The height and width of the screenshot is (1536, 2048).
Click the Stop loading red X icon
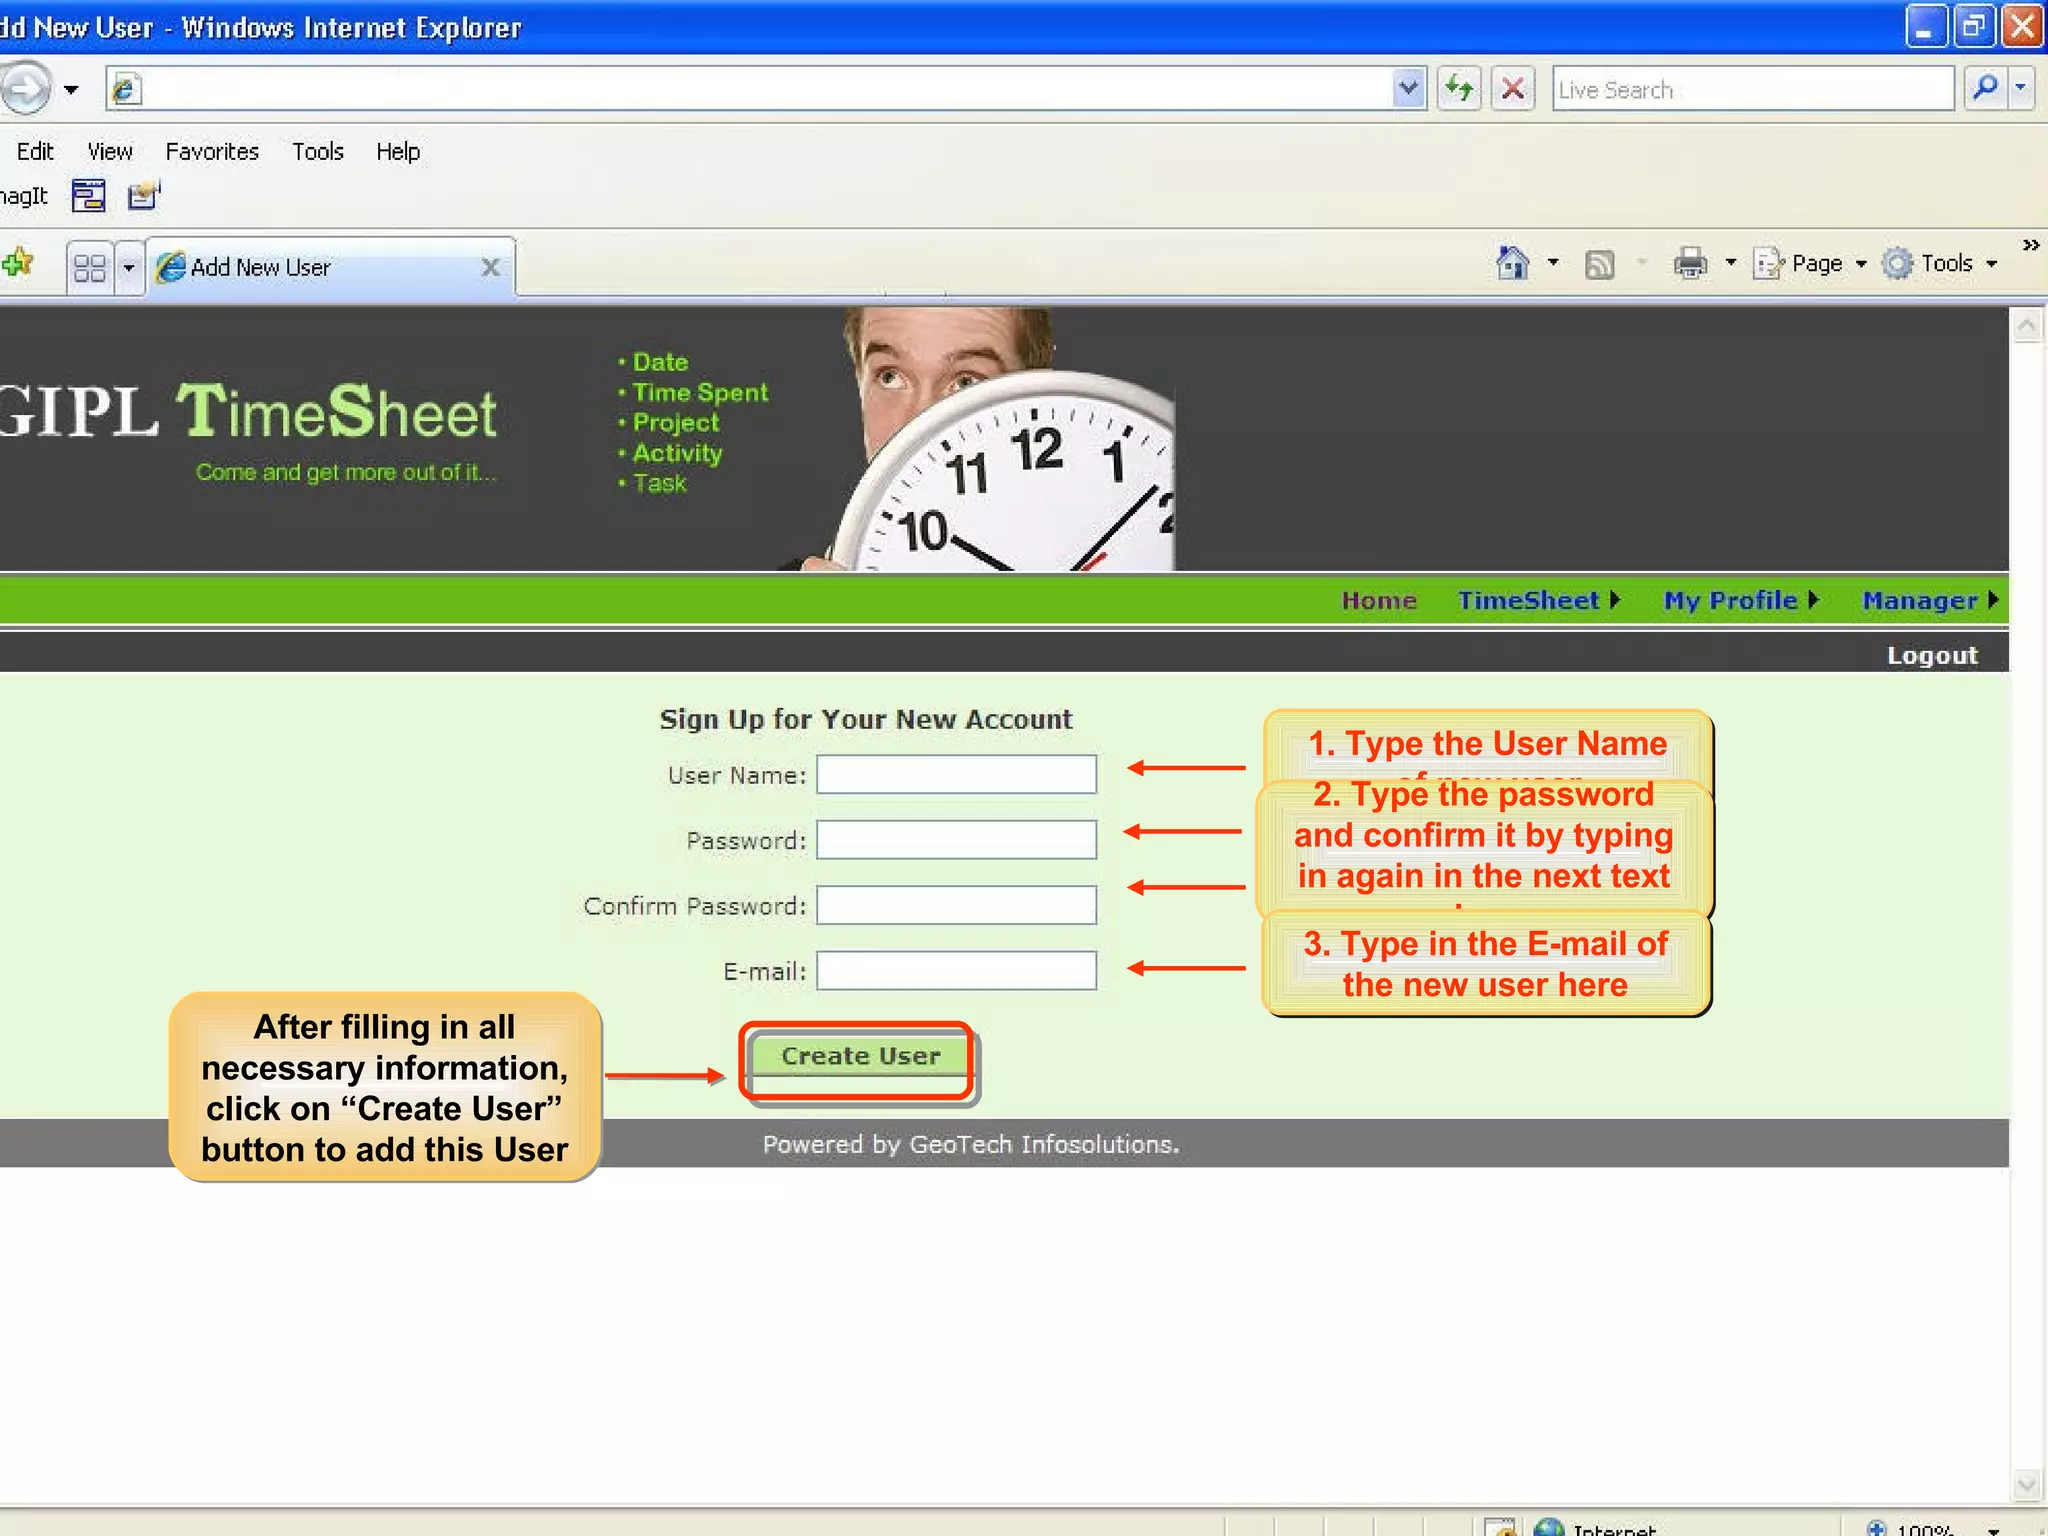(1513, 90)
